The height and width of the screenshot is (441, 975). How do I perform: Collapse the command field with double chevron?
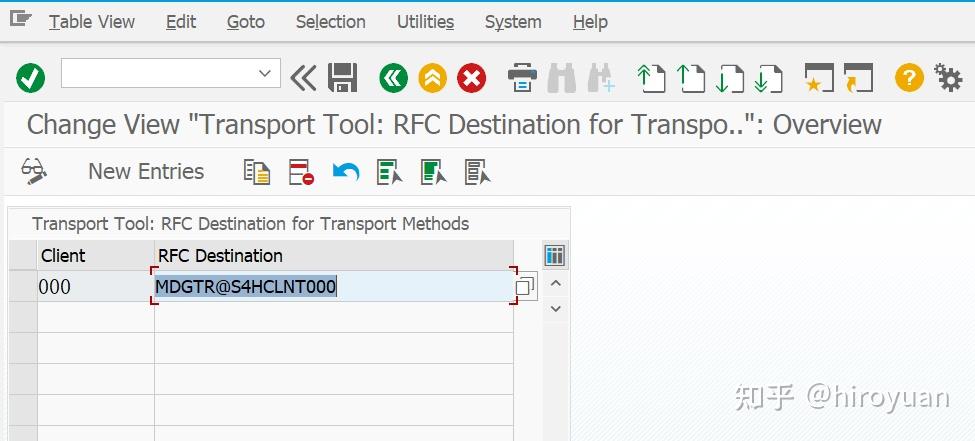pyautogui.click(x=303, y=78)
